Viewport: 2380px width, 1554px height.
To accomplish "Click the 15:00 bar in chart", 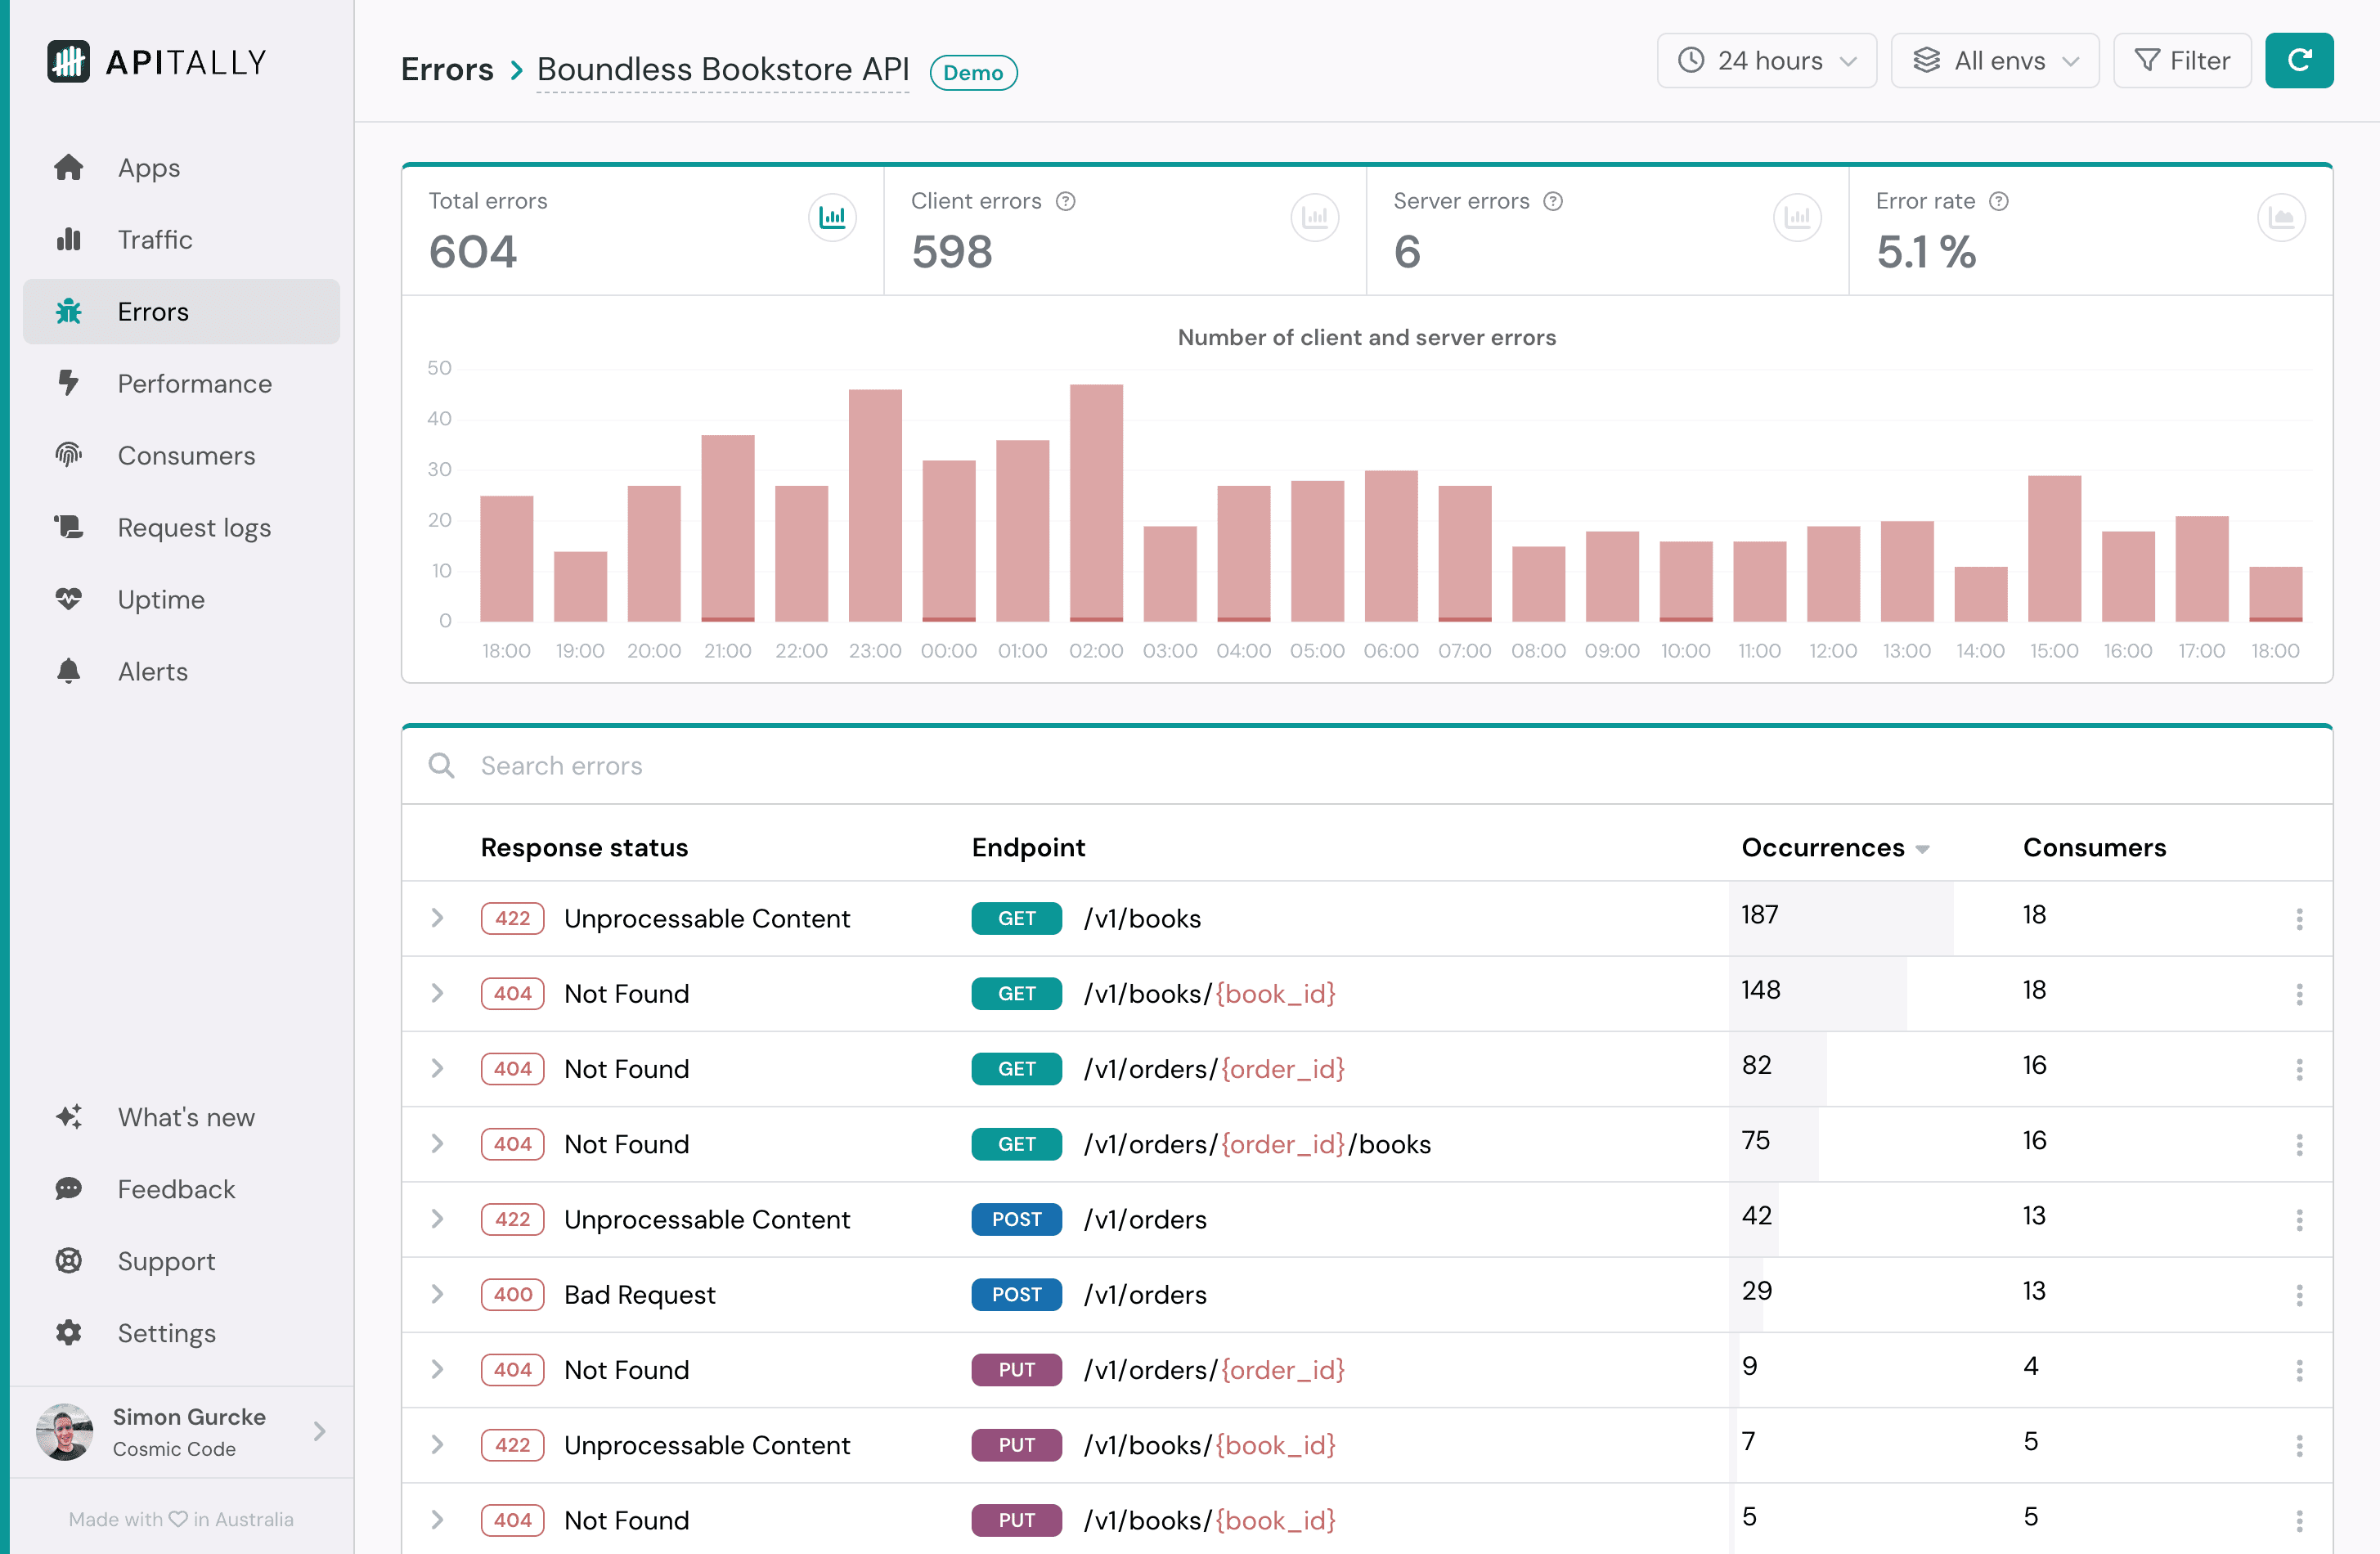I will (2054, 548).
